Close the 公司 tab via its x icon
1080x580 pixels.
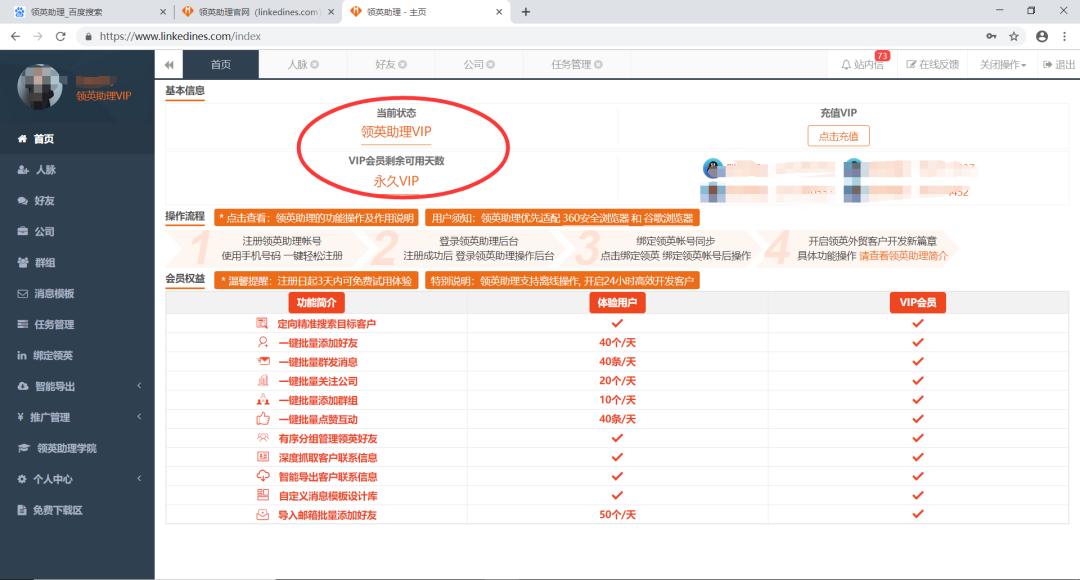click(x=490, y=65)
